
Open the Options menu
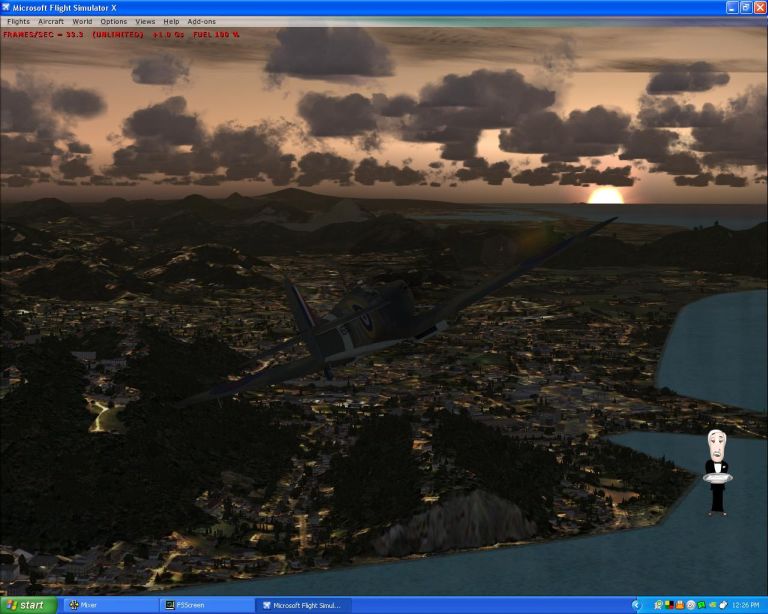(114, 22)
